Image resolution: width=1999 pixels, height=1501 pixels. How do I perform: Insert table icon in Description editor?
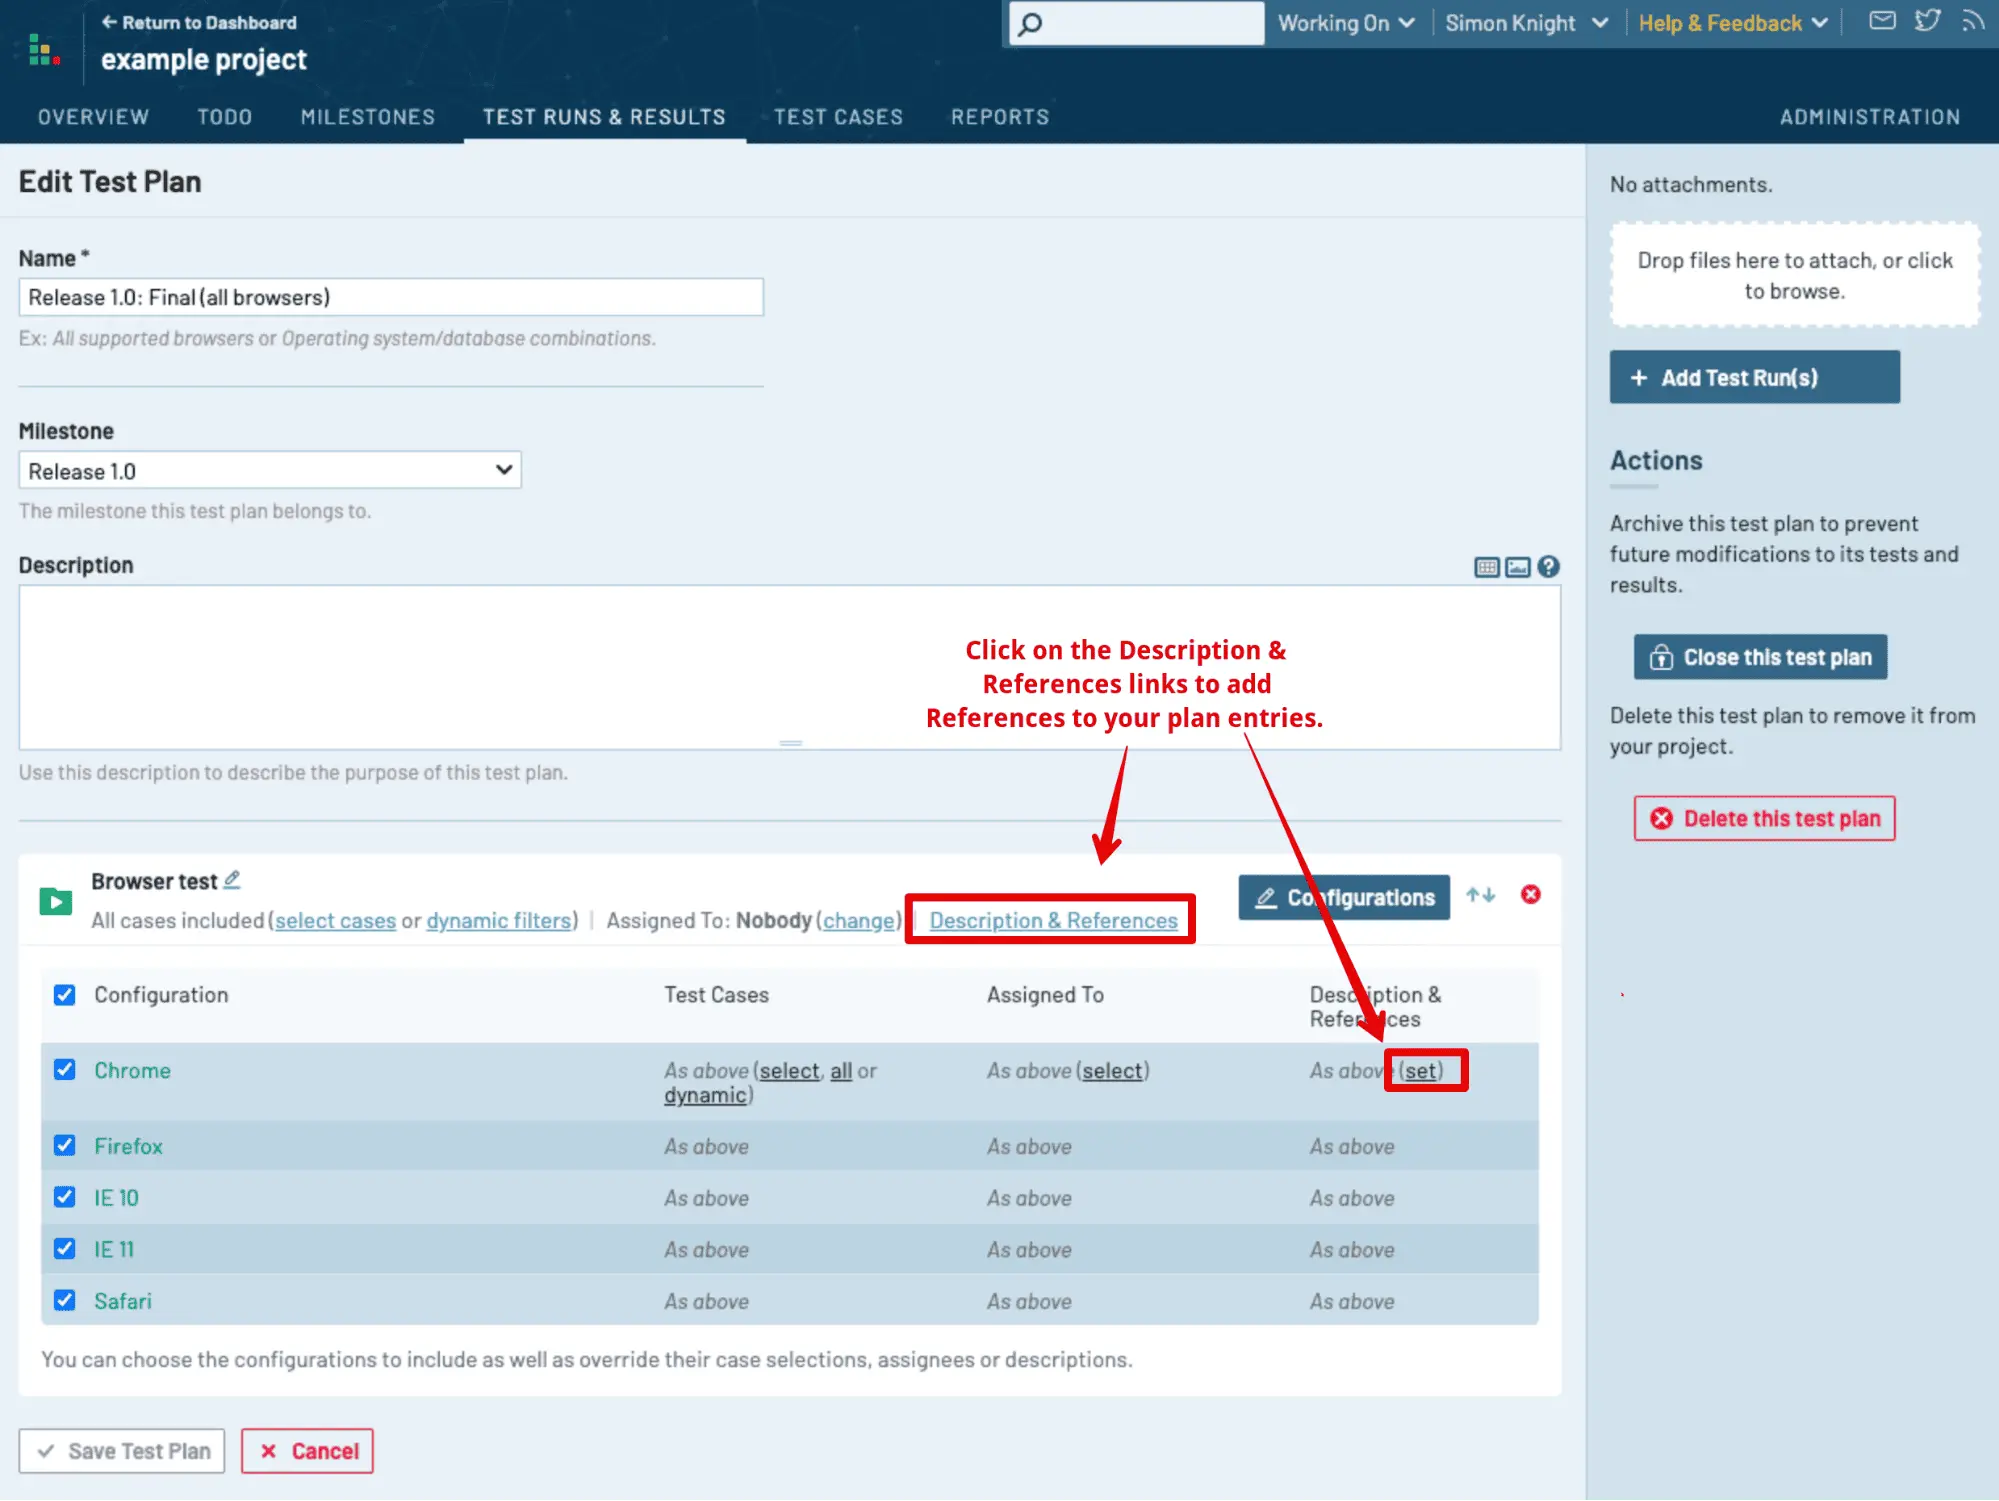point(1487,567)
